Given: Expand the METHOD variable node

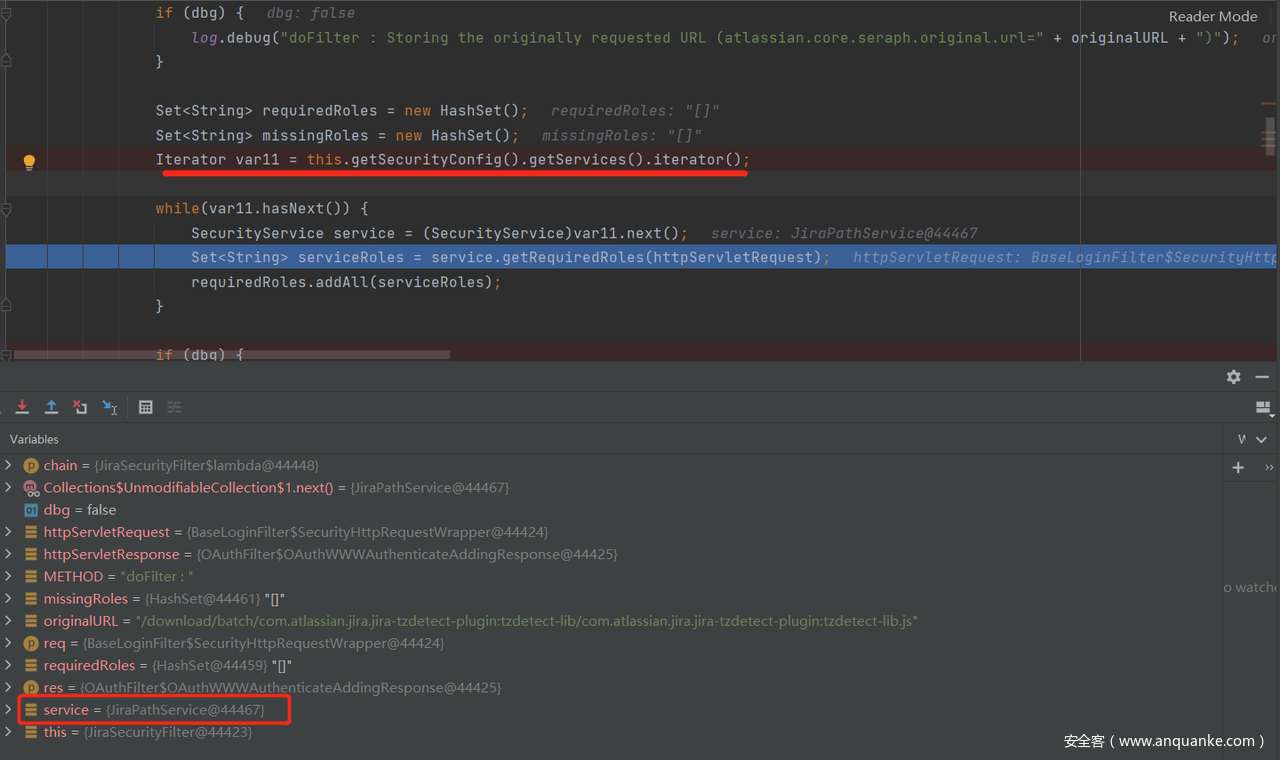Looking at the screenshot, I should [x=8, y=576].
